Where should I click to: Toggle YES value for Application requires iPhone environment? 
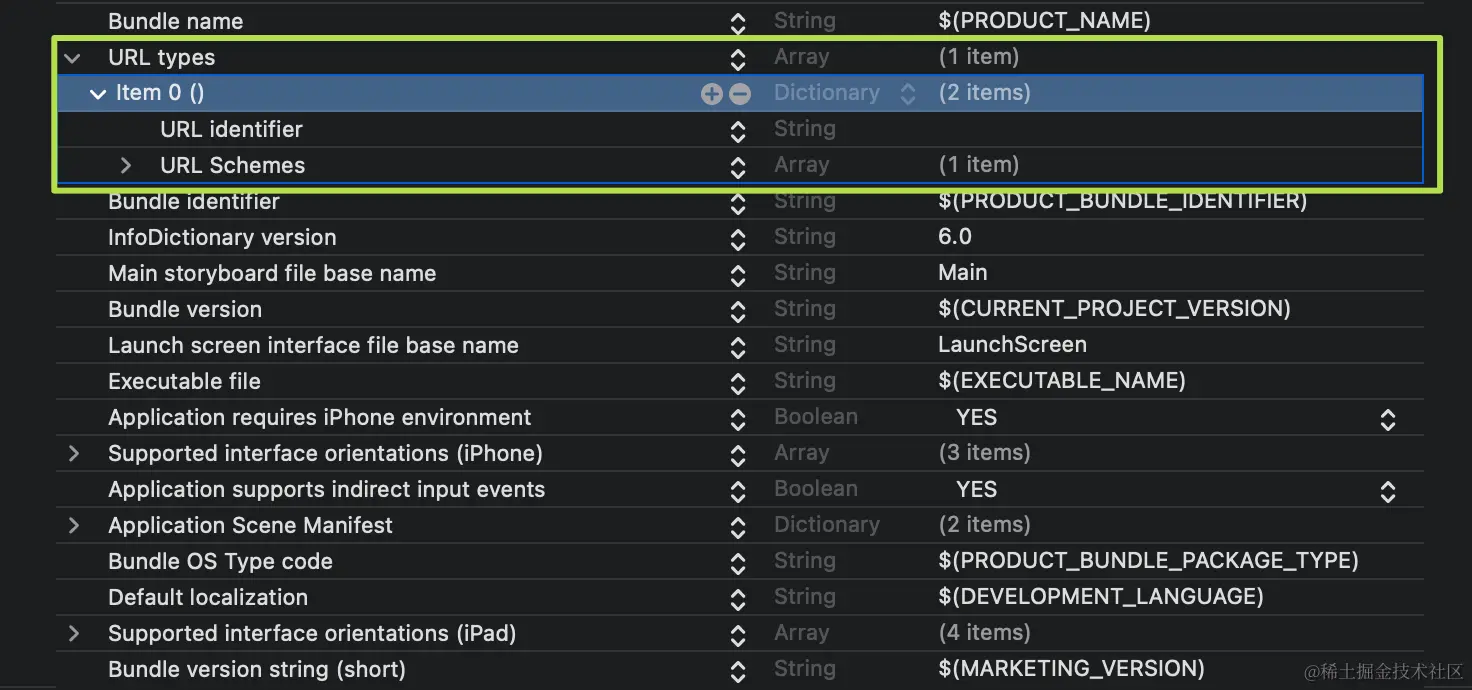point(1388,418)
